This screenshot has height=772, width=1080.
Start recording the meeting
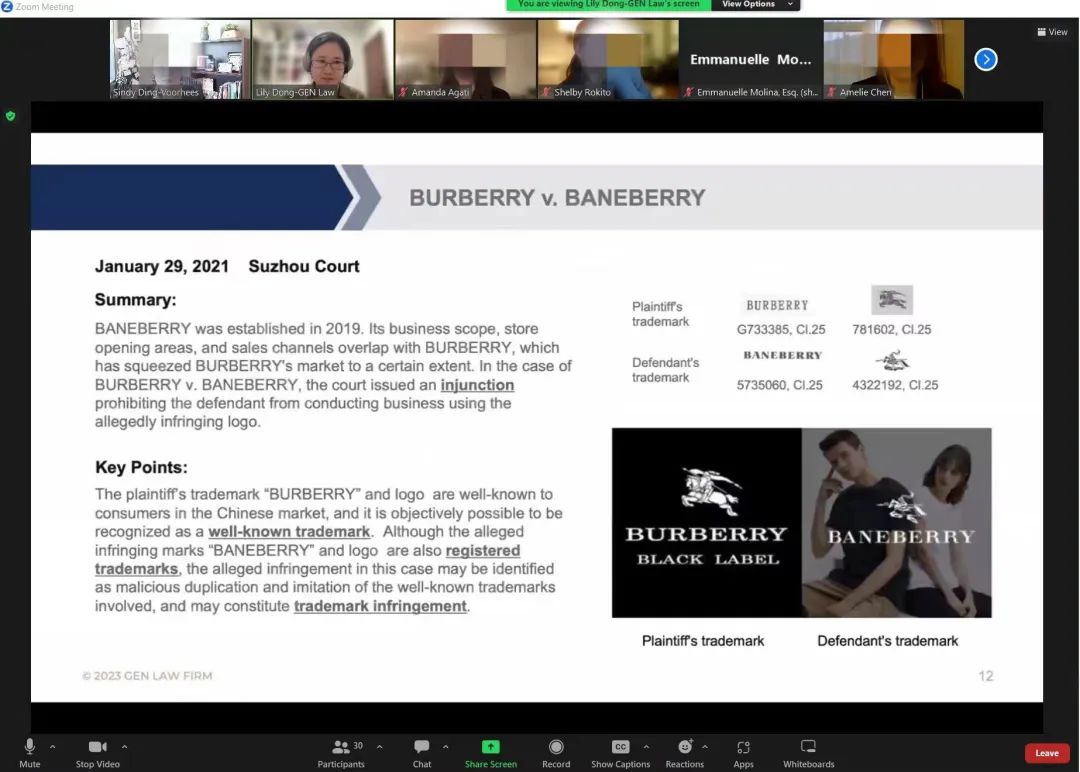(x=556, y=752)
